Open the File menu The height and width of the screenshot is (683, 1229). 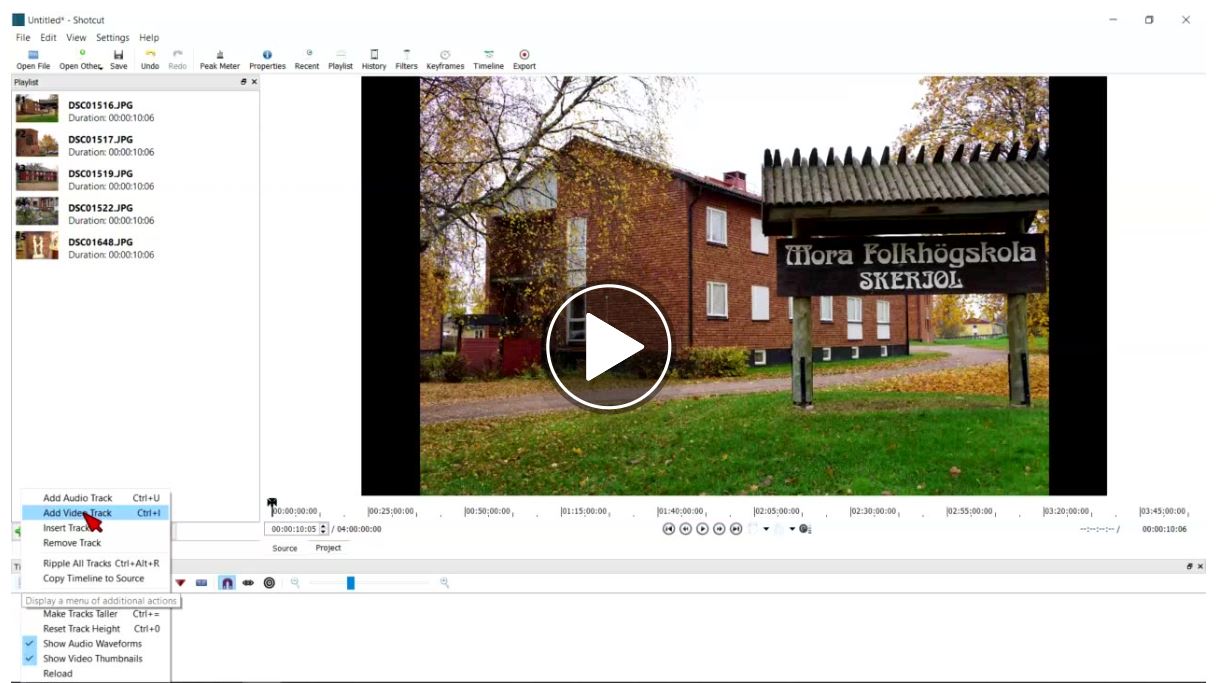(23, 38)
